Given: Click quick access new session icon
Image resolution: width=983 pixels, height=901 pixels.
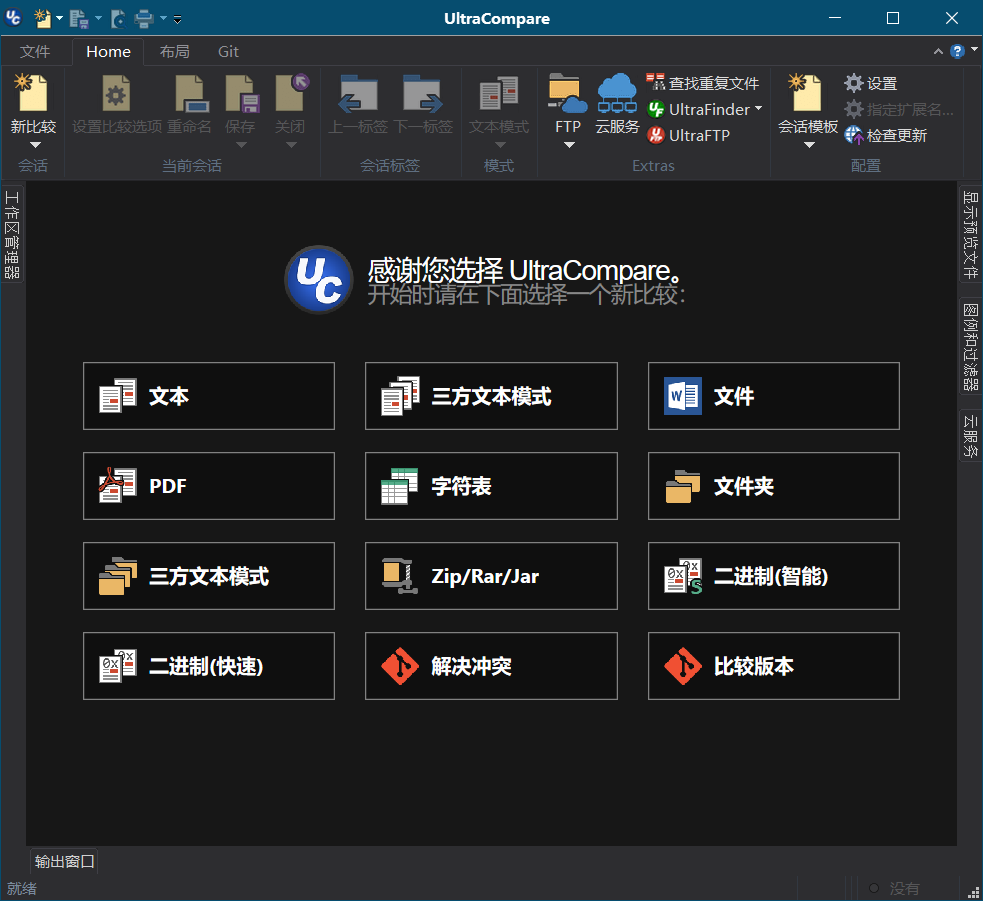Looking at the screenshot, I should (43, 18).
